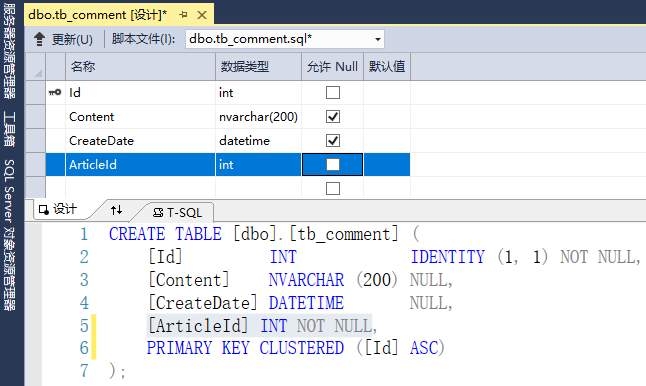Viewport: 646px width, 386px height.
Task: Click the [ArticleId] INT NOT NULL line
Action: (262, 326)
